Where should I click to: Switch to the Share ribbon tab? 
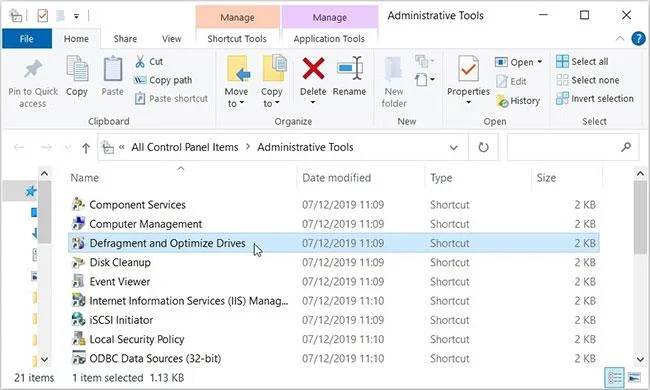coord(125,39)
